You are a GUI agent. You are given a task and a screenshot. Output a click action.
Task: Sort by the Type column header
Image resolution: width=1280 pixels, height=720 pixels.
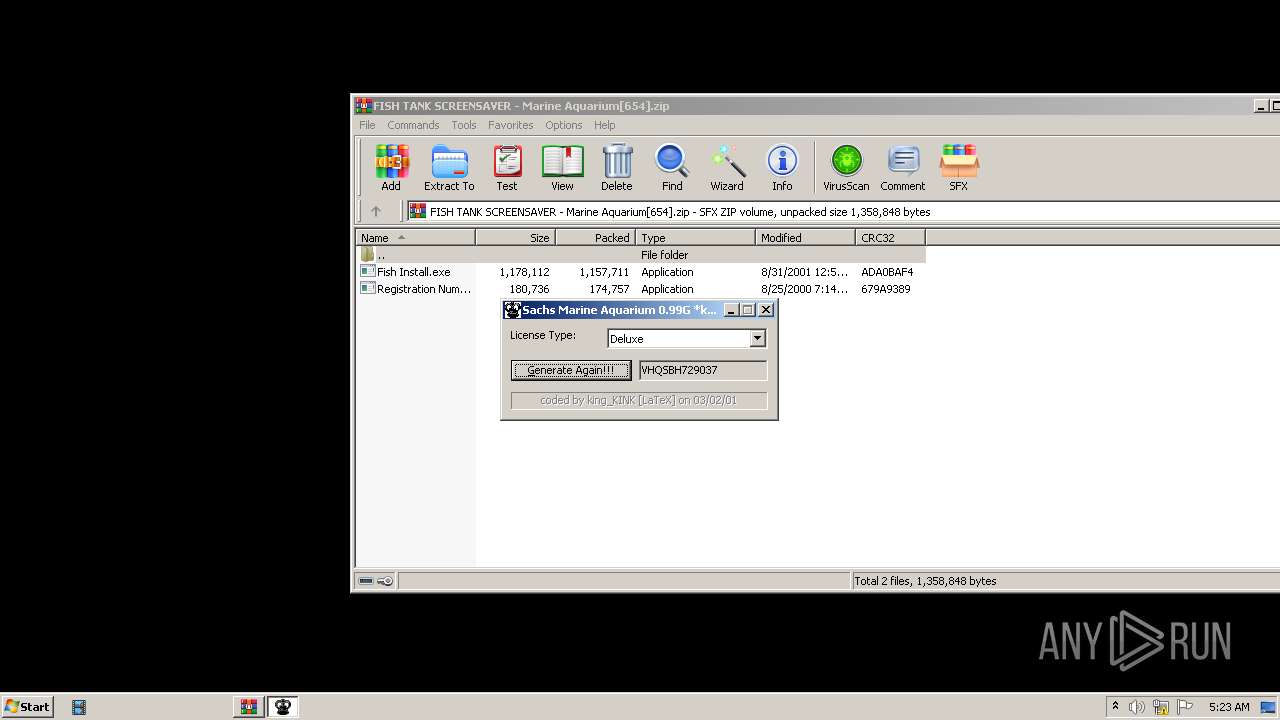point(695,238)
